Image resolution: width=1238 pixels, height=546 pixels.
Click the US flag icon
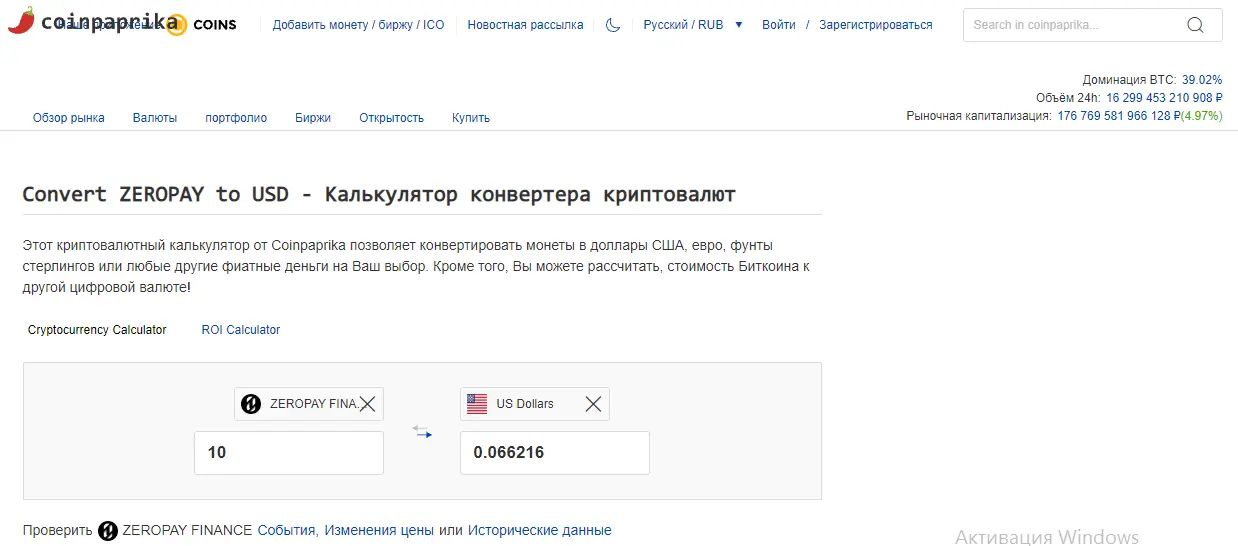click(x=477, y=404)
